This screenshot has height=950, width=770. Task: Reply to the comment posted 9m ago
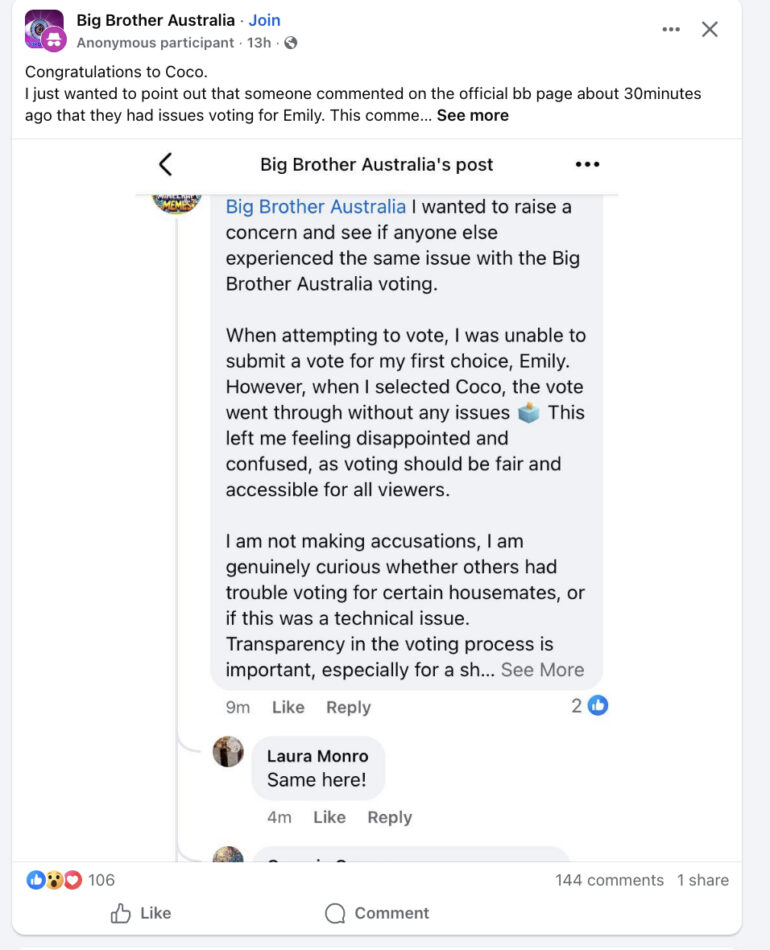click(348, 707)
